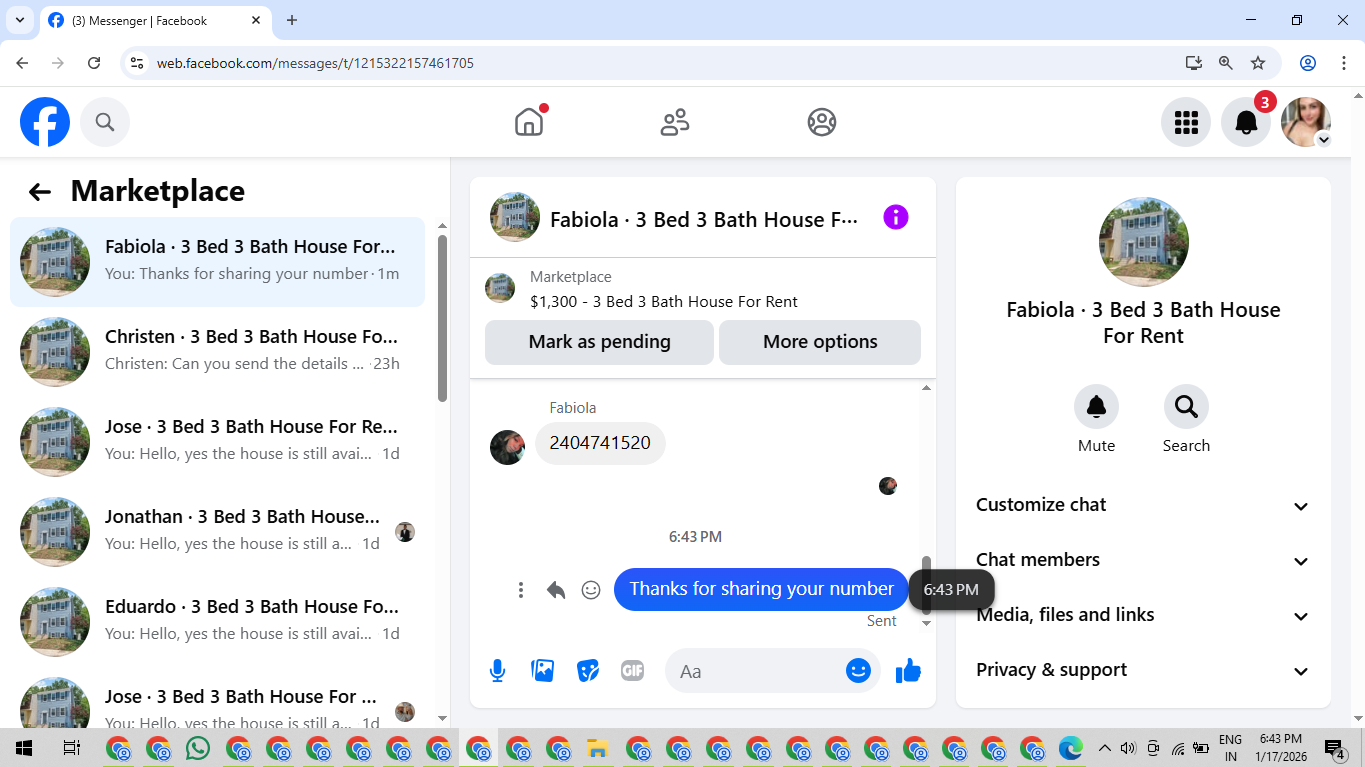Open Eduardo conversation in list
Viewport: 1365px width, 767px height.
pyautogui.click(x=218, y=622)
